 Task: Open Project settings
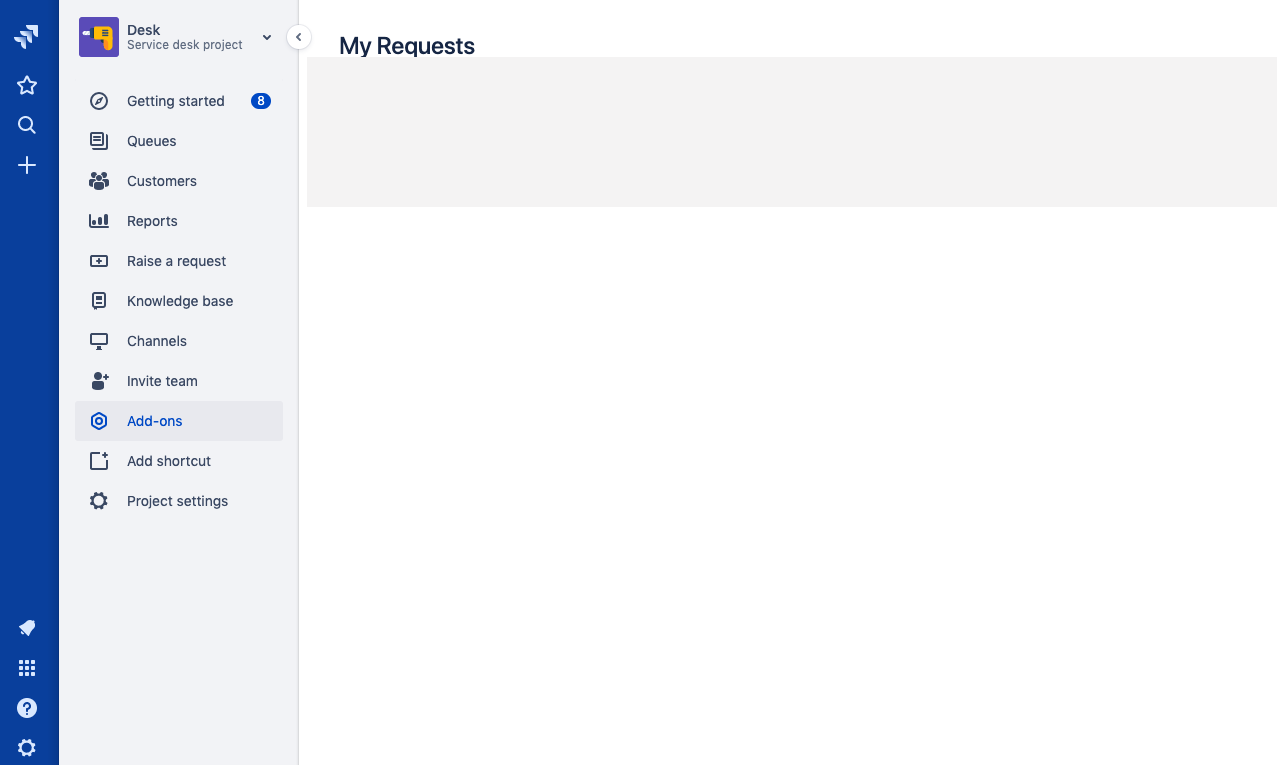click(177, 501)
